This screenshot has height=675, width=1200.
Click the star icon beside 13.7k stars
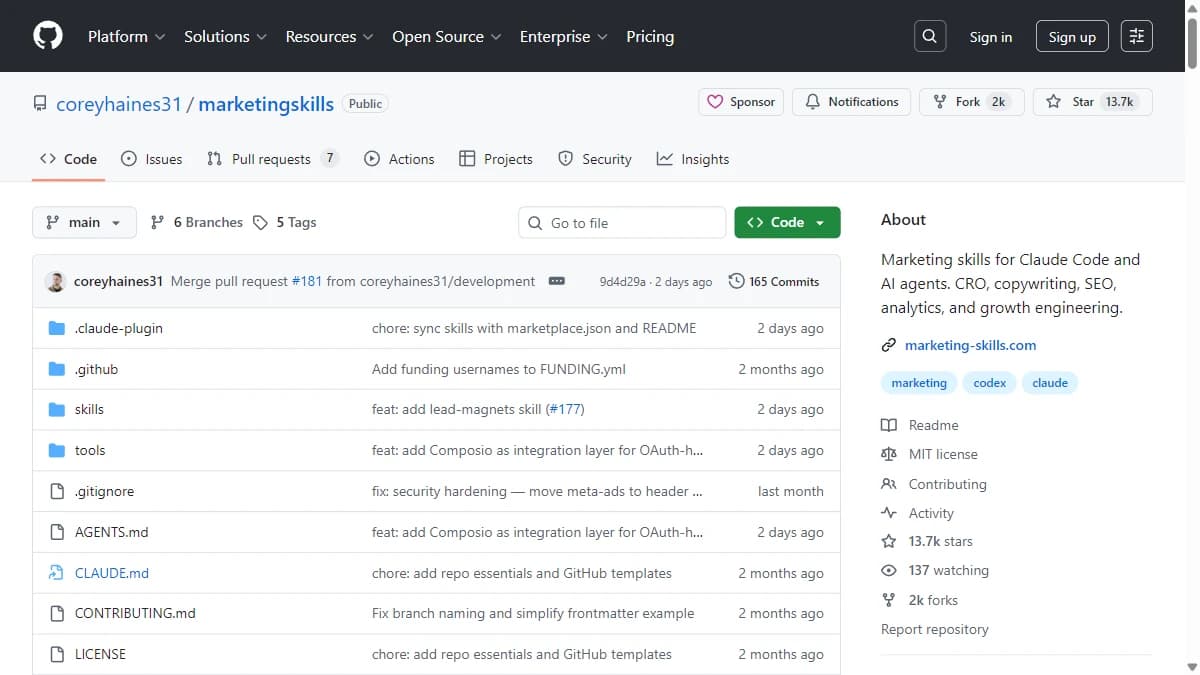pyautogui.click(x=889, y=541)
